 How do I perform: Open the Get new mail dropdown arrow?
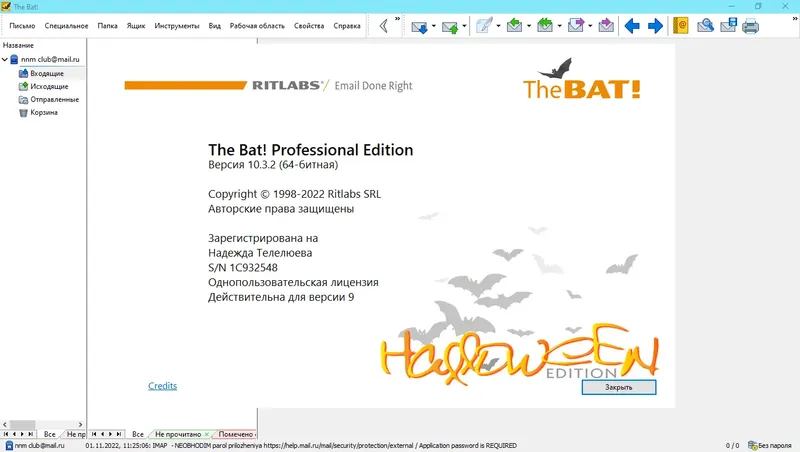tap(434, 26)
